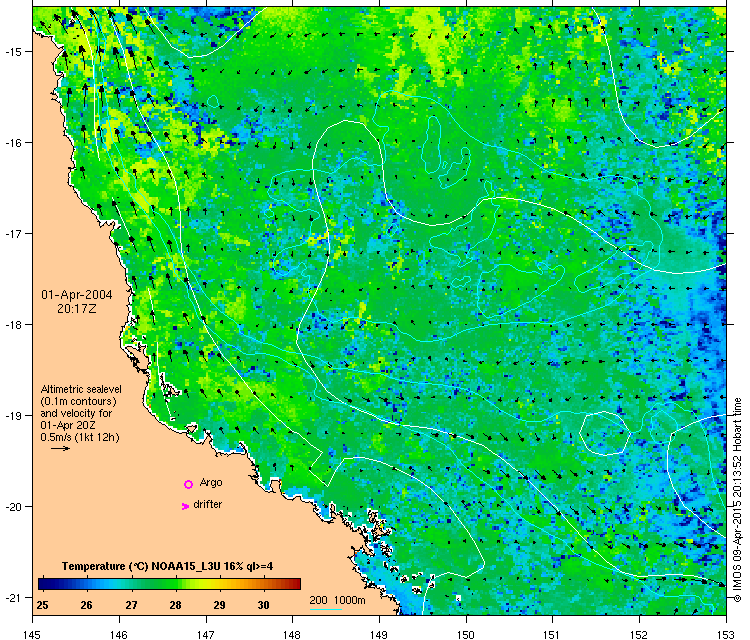The width and height of the screenshot is (750, 640).
Task: Click the cyan 200m bathymetry legend line
Action: coord(326,609)
